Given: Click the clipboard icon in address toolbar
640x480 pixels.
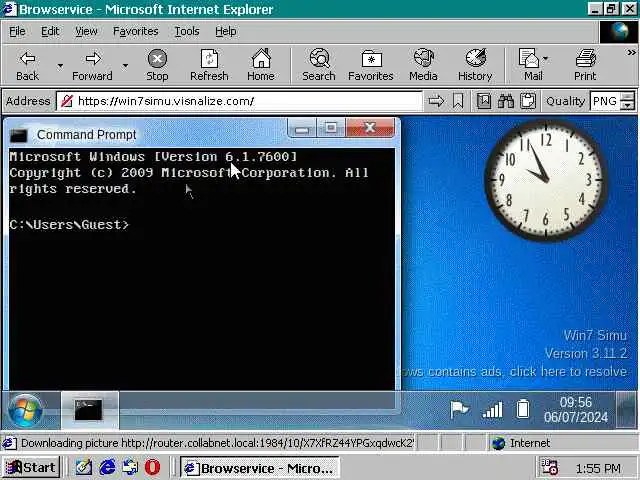Looking at the screenshot, I should (x=528, y=101).
